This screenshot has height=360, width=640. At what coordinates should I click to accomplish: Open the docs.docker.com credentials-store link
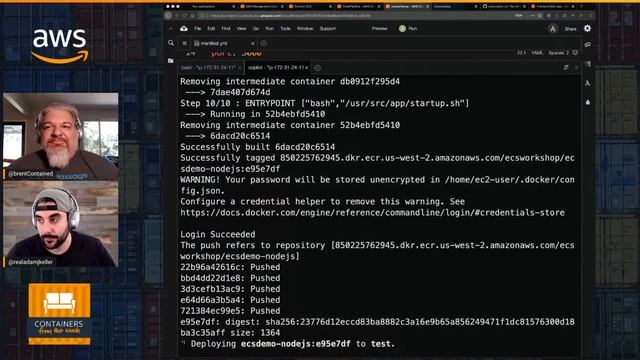click(372, 213)
